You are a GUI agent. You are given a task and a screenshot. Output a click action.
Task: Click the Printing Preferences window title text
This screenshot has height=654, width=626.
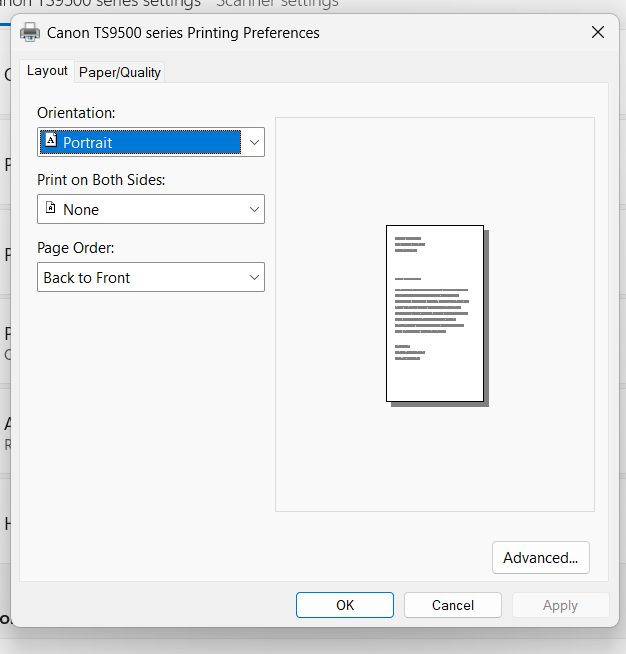click(x=183, y=33)
